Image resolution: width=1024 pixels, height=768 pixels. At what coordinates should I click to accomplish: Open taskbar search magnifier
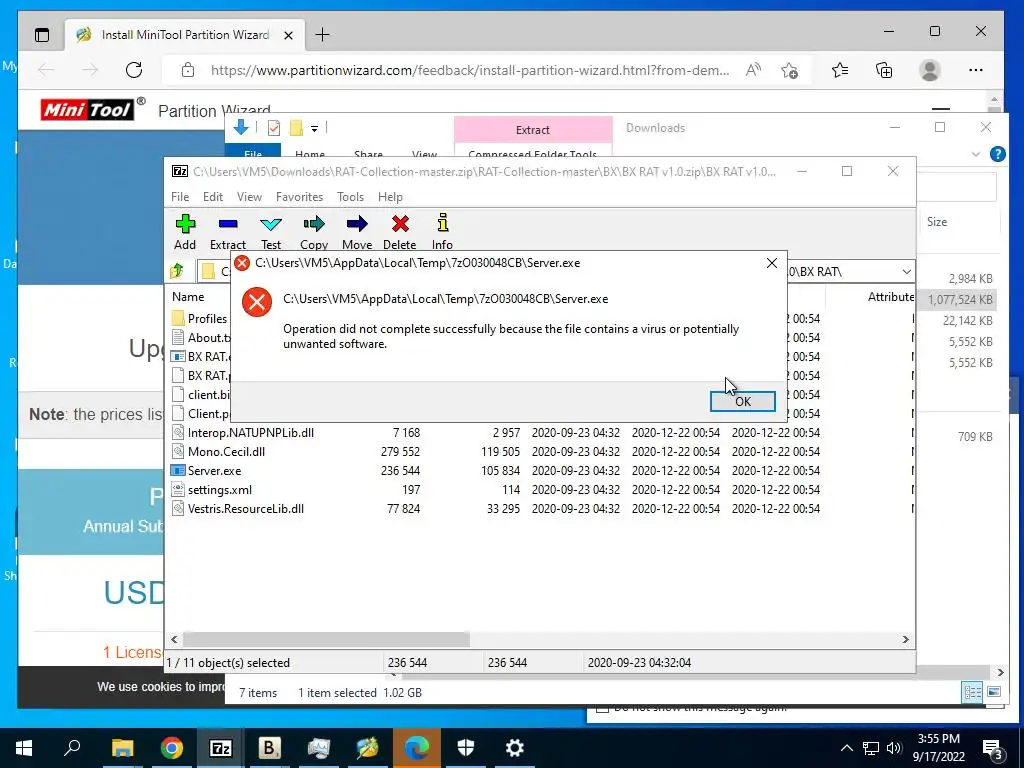(72, 747)
